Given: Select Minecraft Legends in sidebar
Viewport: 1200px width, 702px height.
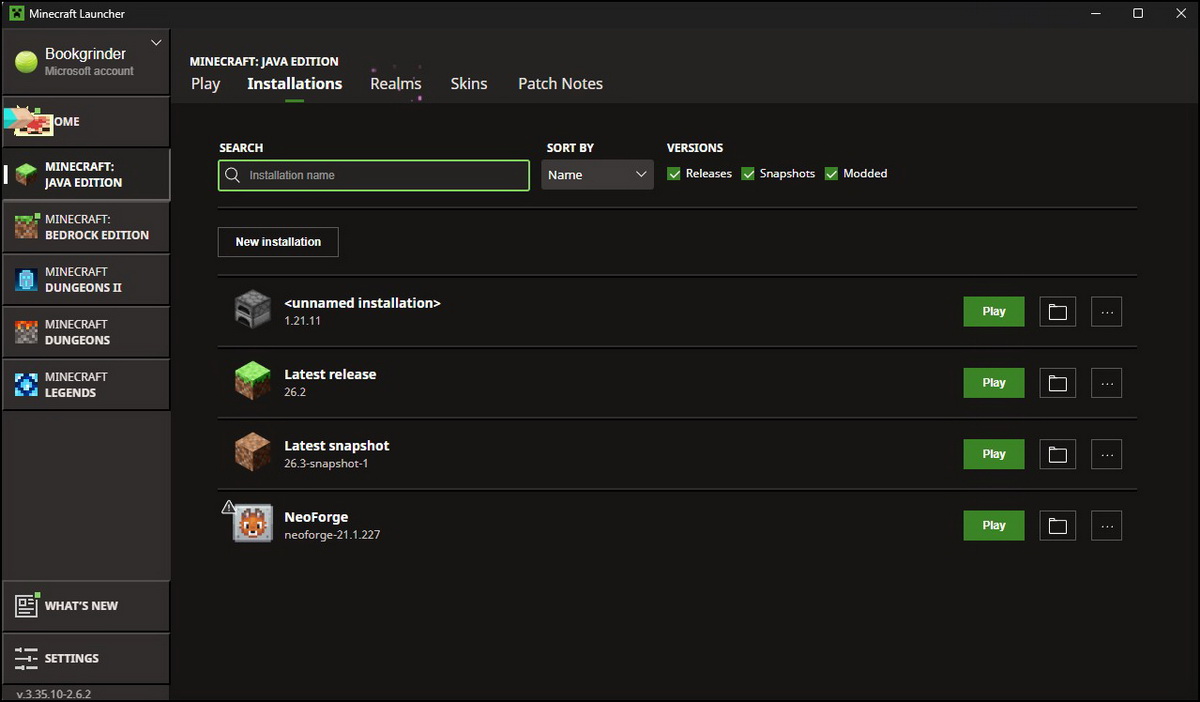Looking at the screenshot, I should click(86, 384).
